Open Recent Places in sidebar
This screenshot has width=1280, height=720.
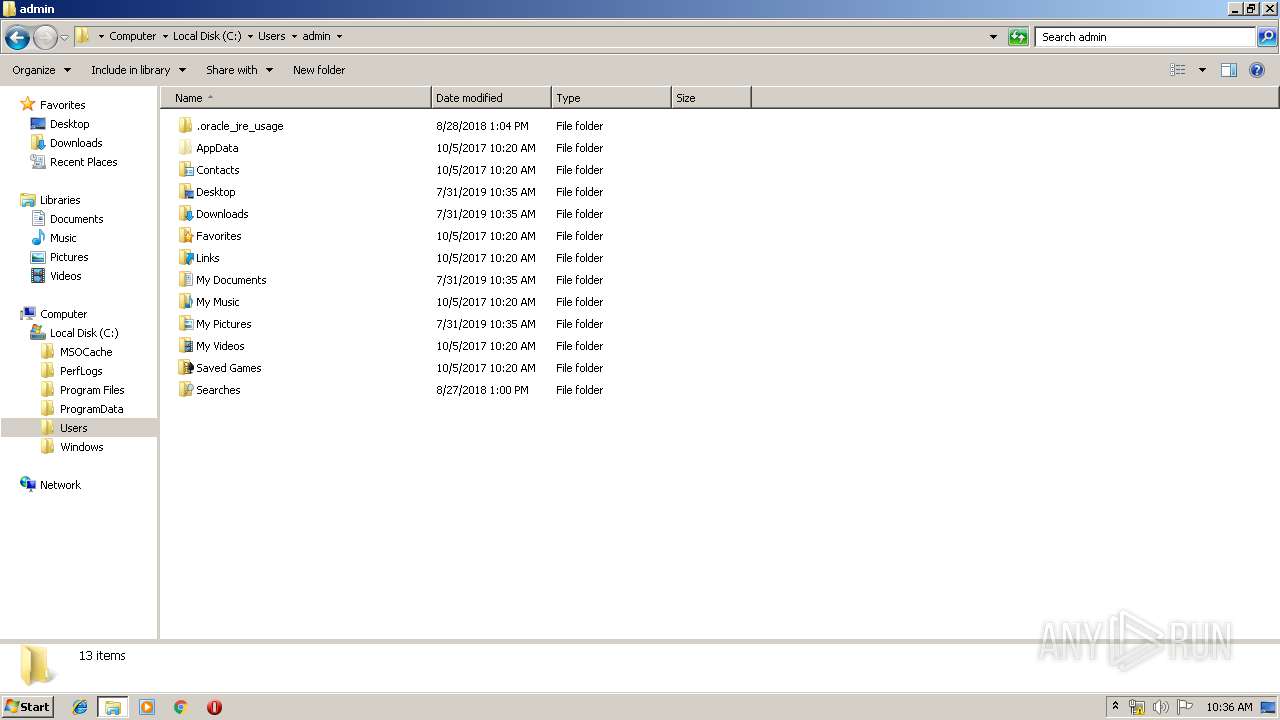point(83,162)
